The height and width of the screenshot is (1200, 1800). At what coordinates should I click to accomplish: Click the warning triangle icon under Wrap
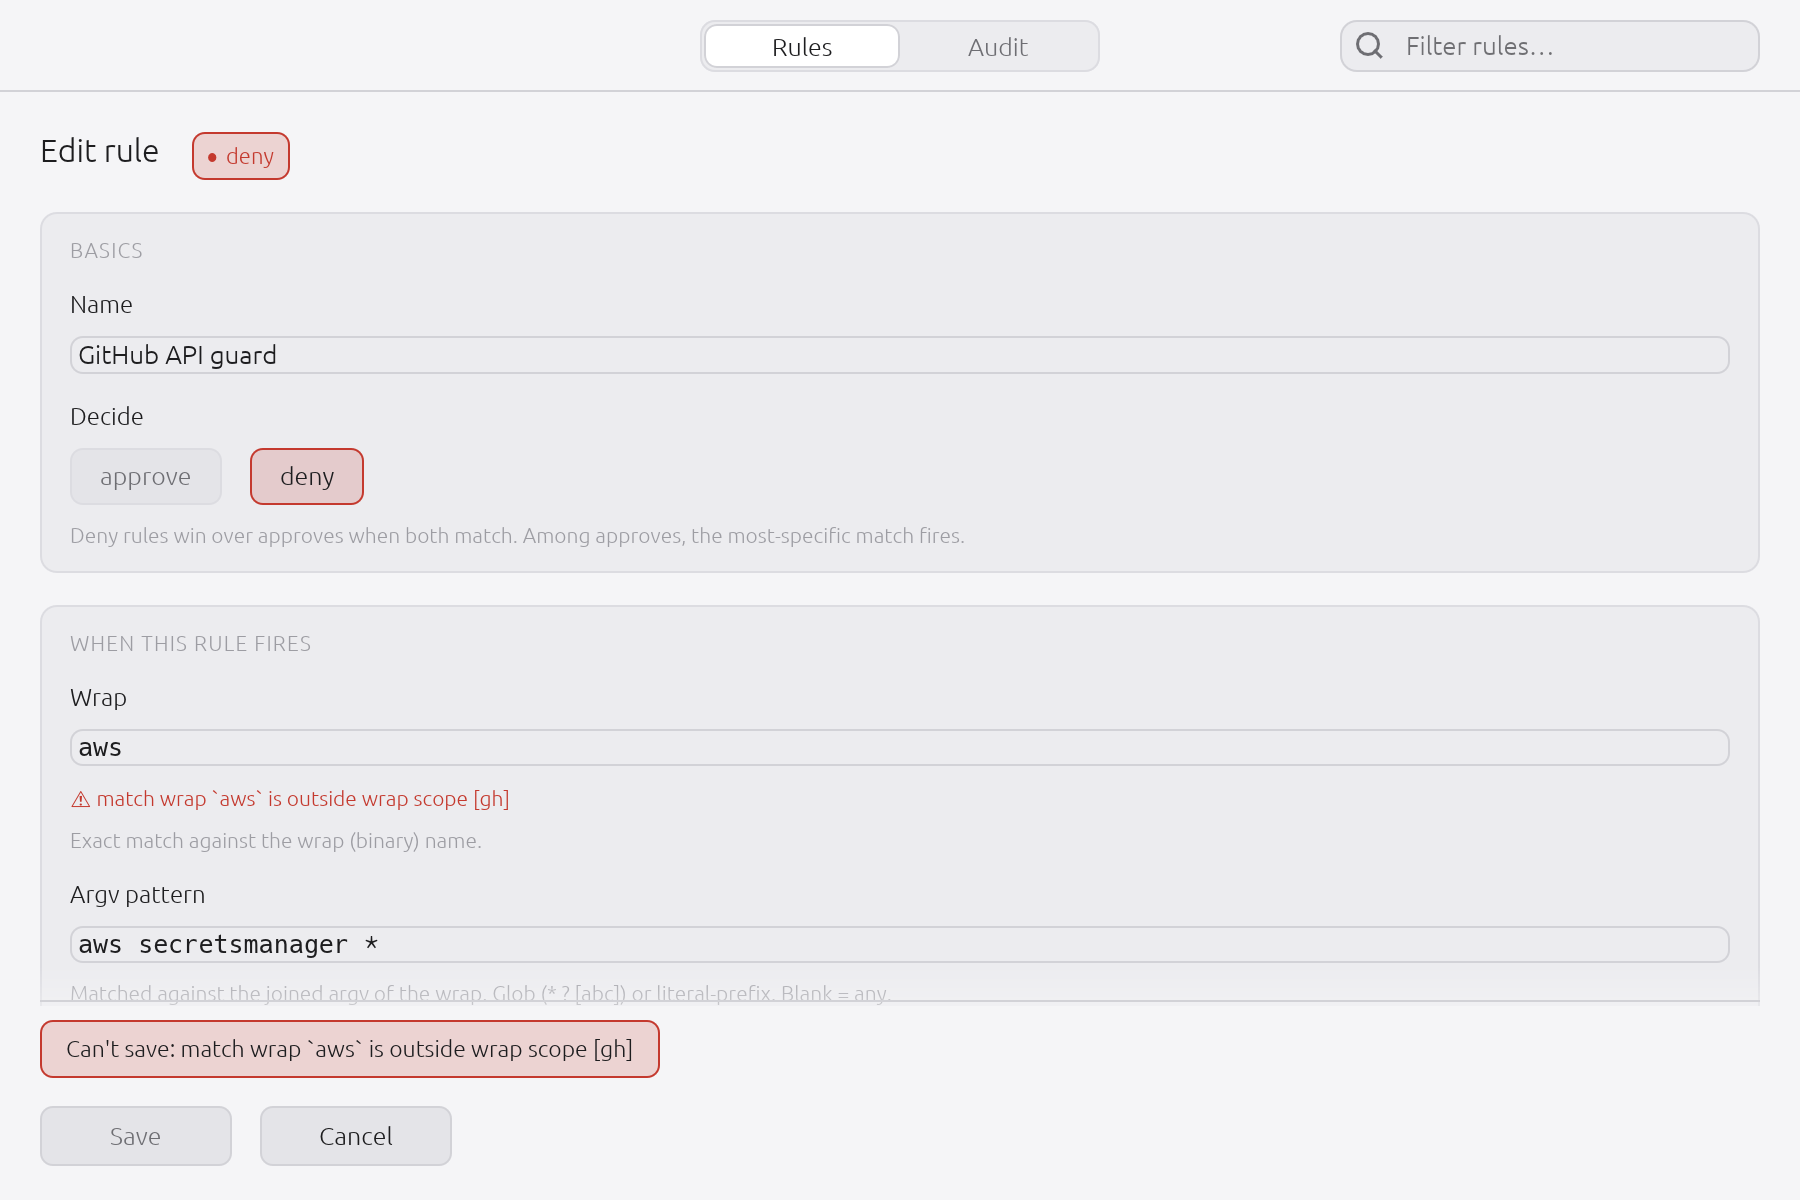tap(81, 800)
